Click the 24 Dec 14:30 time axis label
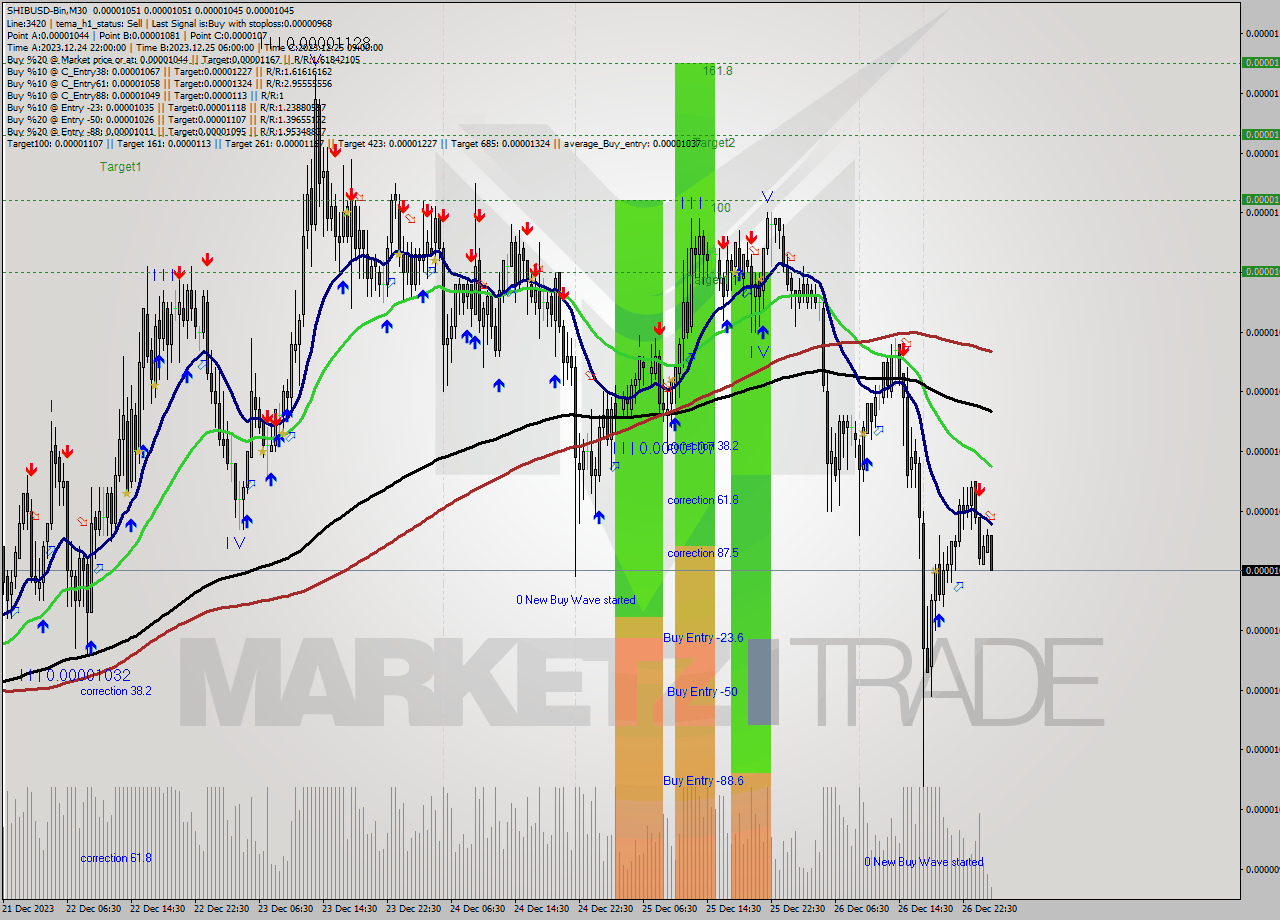This screenshot has height=920, width=1280. coord(541,909)
